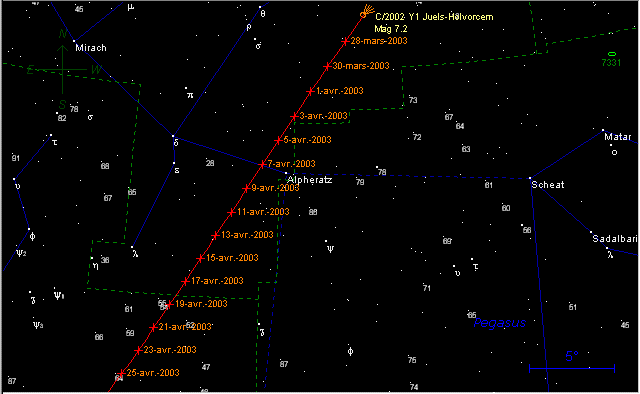Click the 25-avr.-2003 trajectory marker
This screenshot has width=640, height=394.
[x=121, y=373]
